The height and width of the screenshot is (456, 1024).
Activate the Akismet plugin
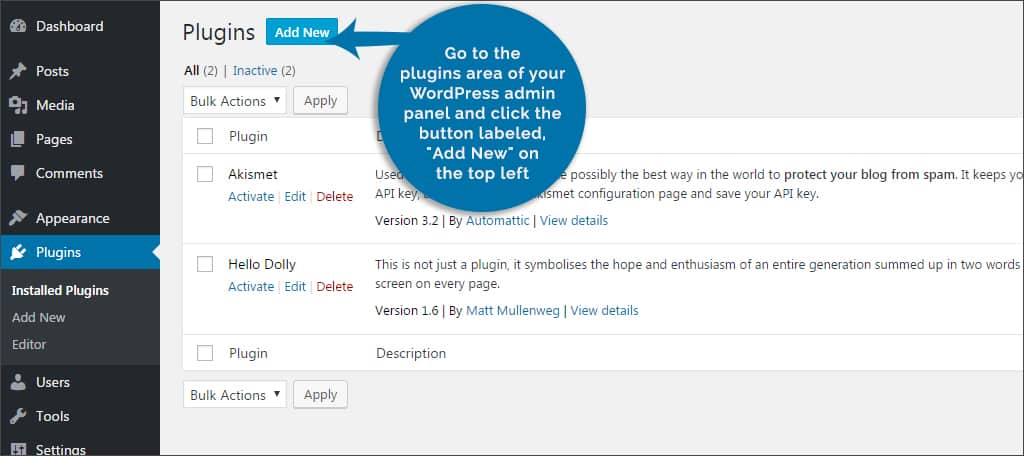(251, 197)
